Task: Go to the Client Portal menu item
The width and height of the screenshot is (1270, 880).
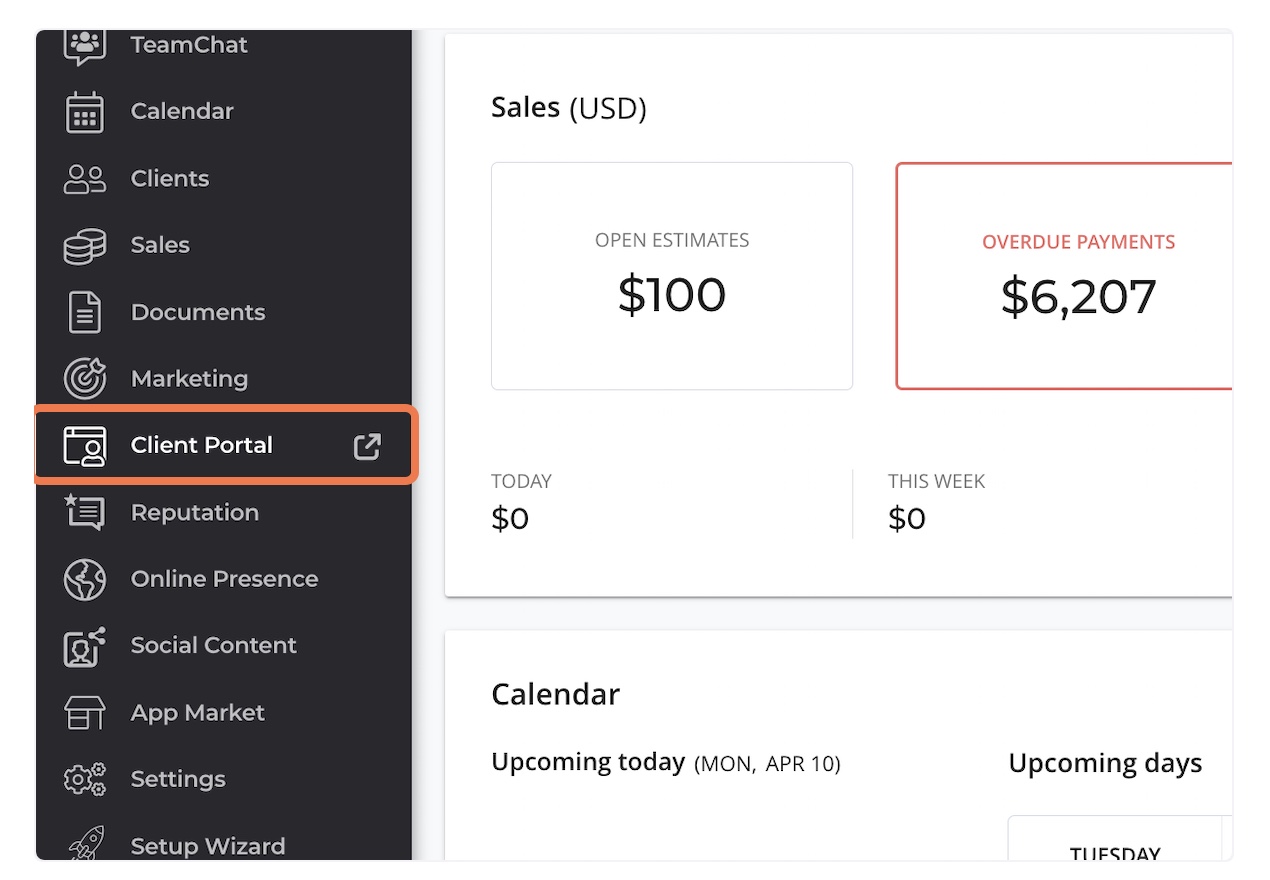Action: (224, 446)
